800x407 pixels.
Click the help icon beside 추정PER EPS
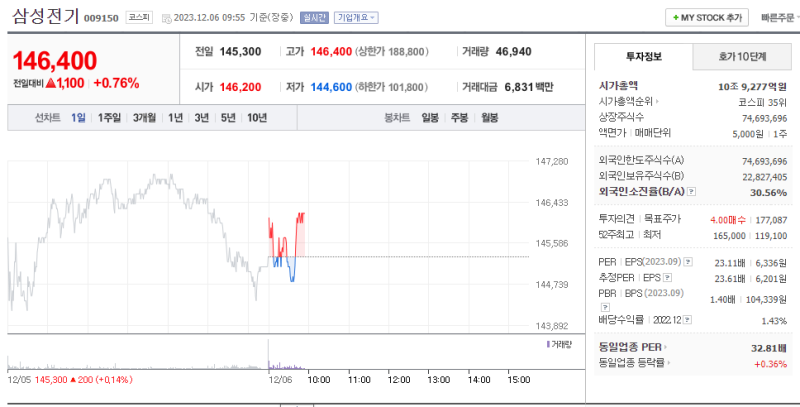pos(667,278)
